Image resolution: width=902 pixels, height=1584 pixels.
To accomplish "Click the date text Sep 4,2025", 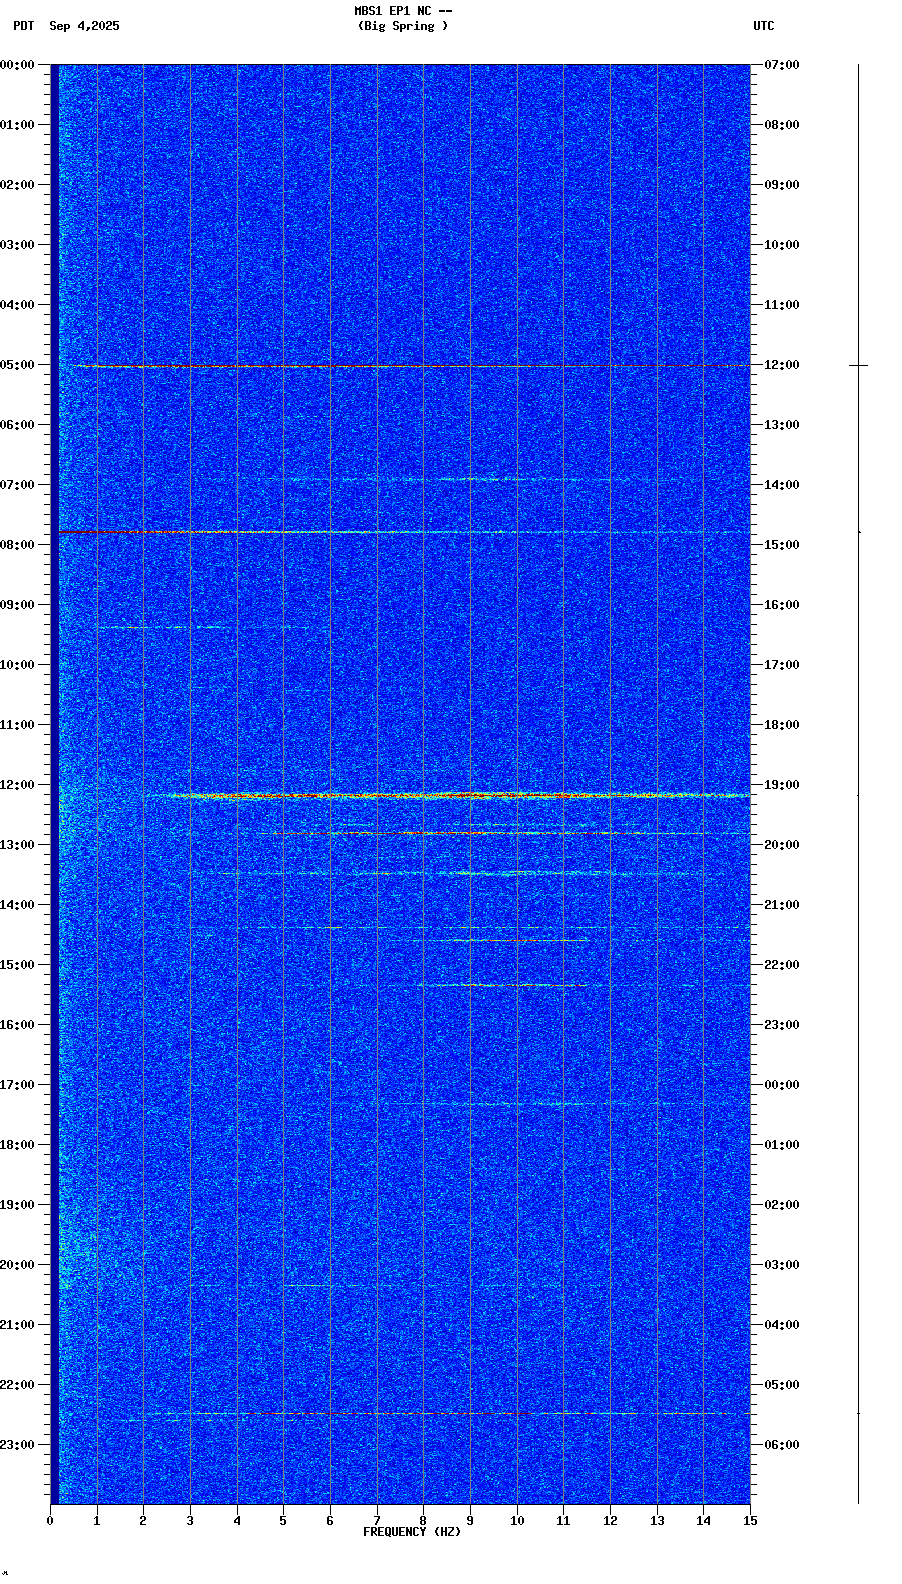I will click(84, 26).
